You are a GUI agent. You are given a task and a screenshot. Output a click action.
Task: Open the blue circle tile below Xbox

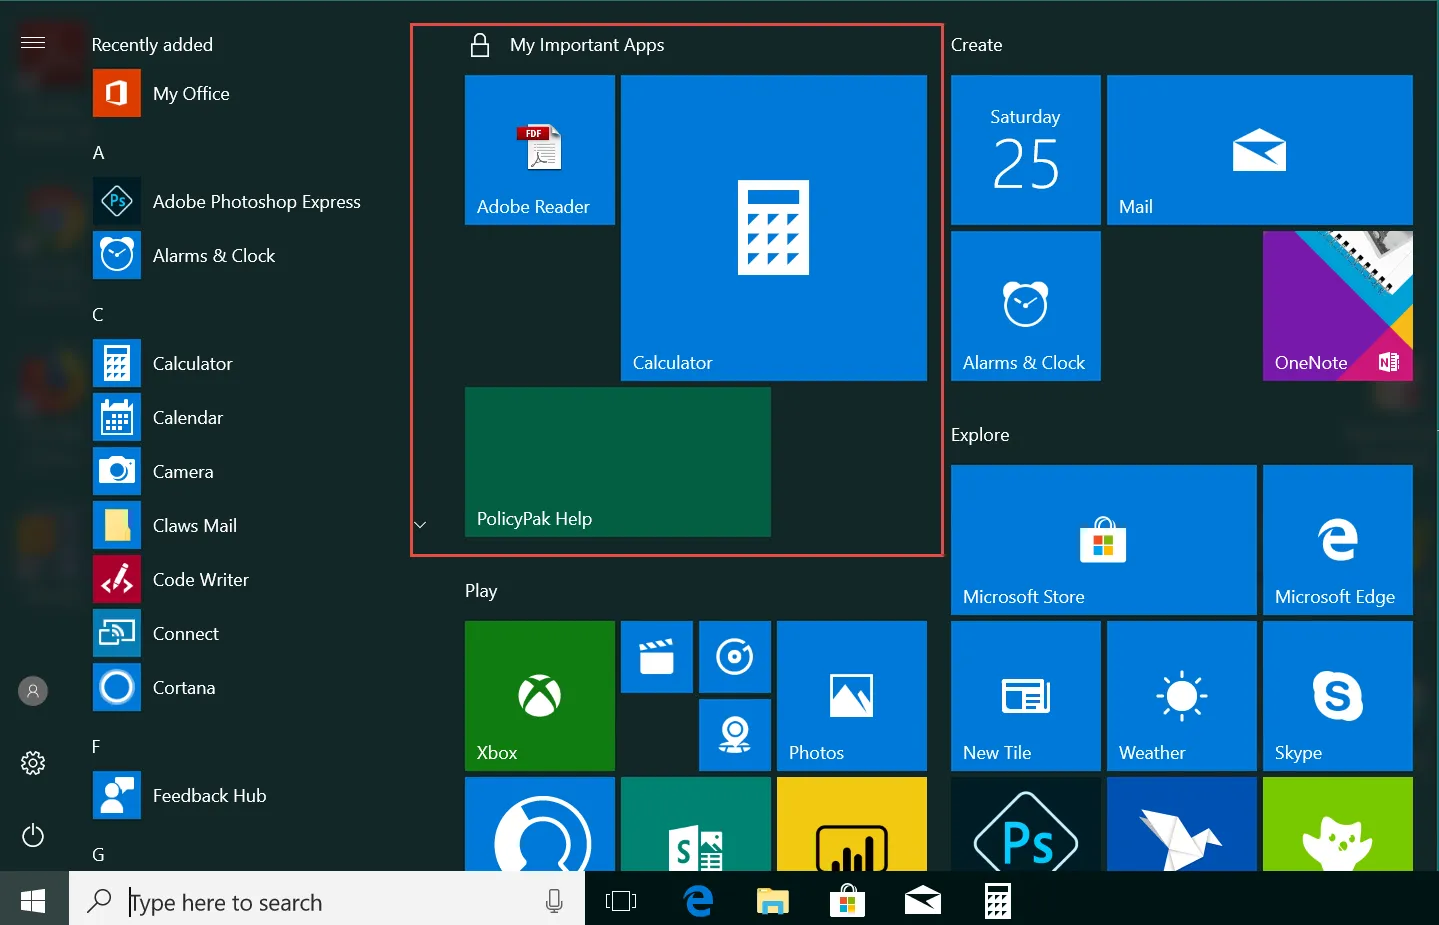point(540,824)
